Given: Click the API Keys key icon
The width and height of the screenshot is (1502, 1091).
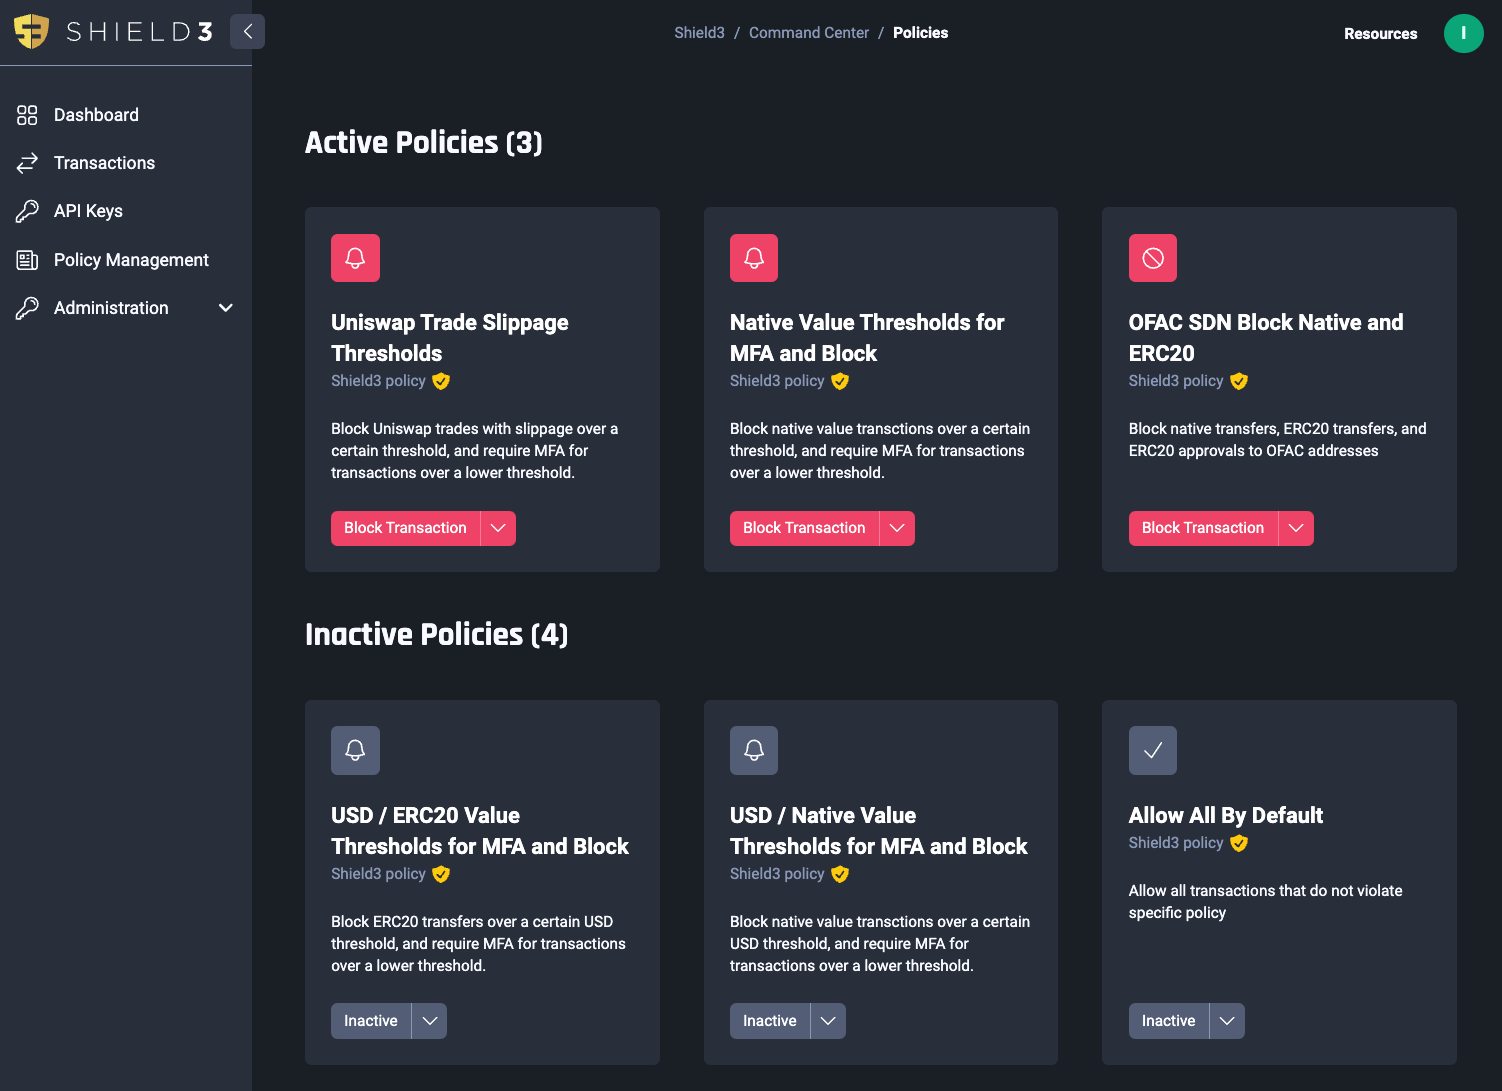Looking at the screenshot, I should (x=27, y=211).
